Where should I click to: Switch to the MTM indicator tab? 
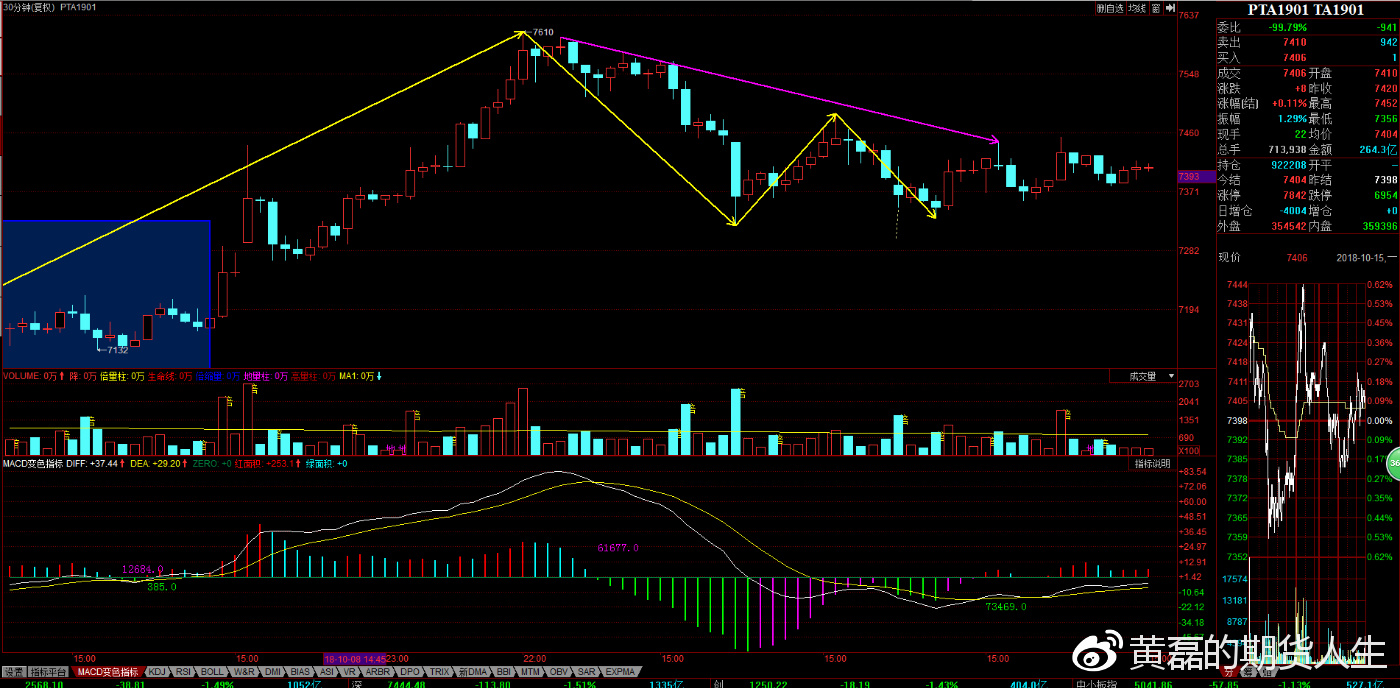(530, 672)
